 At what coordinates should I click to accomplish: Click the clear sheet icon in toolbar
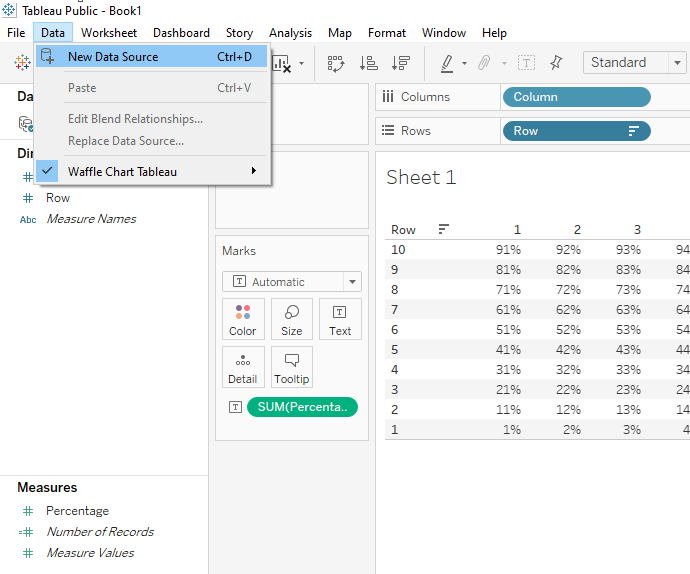(282, 63)
